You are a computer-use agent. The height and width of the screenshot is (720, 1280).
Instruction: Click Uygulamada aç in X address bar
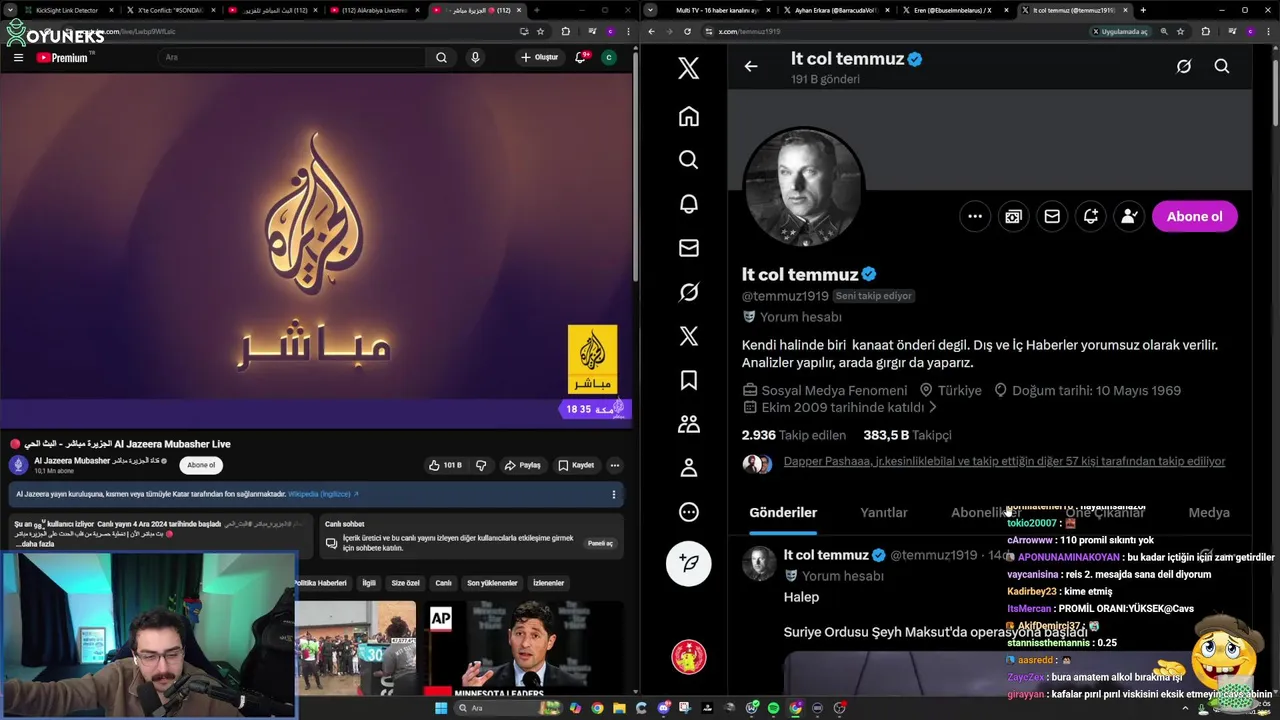click(x=1120, y=31)
